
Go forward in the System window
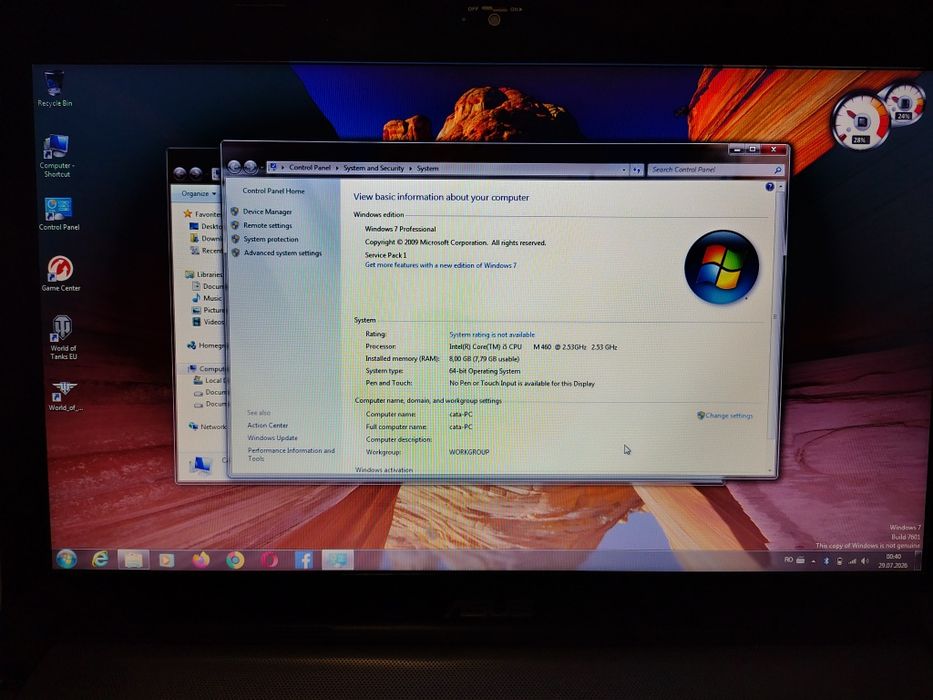pos(251,168)
